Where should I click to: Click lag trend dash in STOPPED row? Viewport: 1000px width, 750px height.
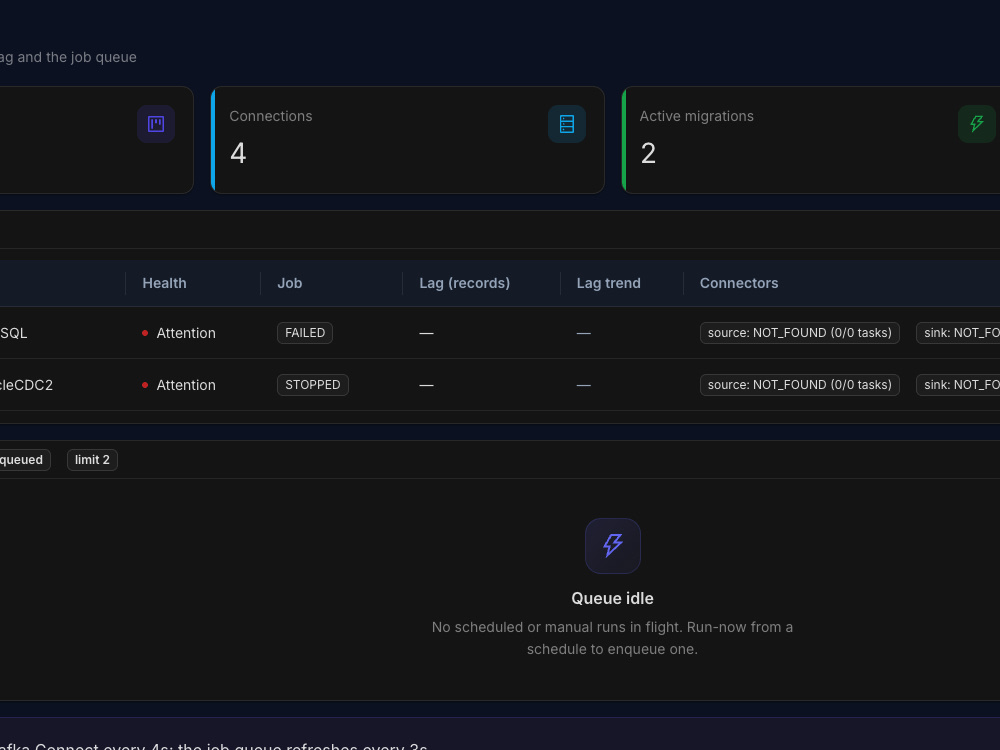click(584, 385)
